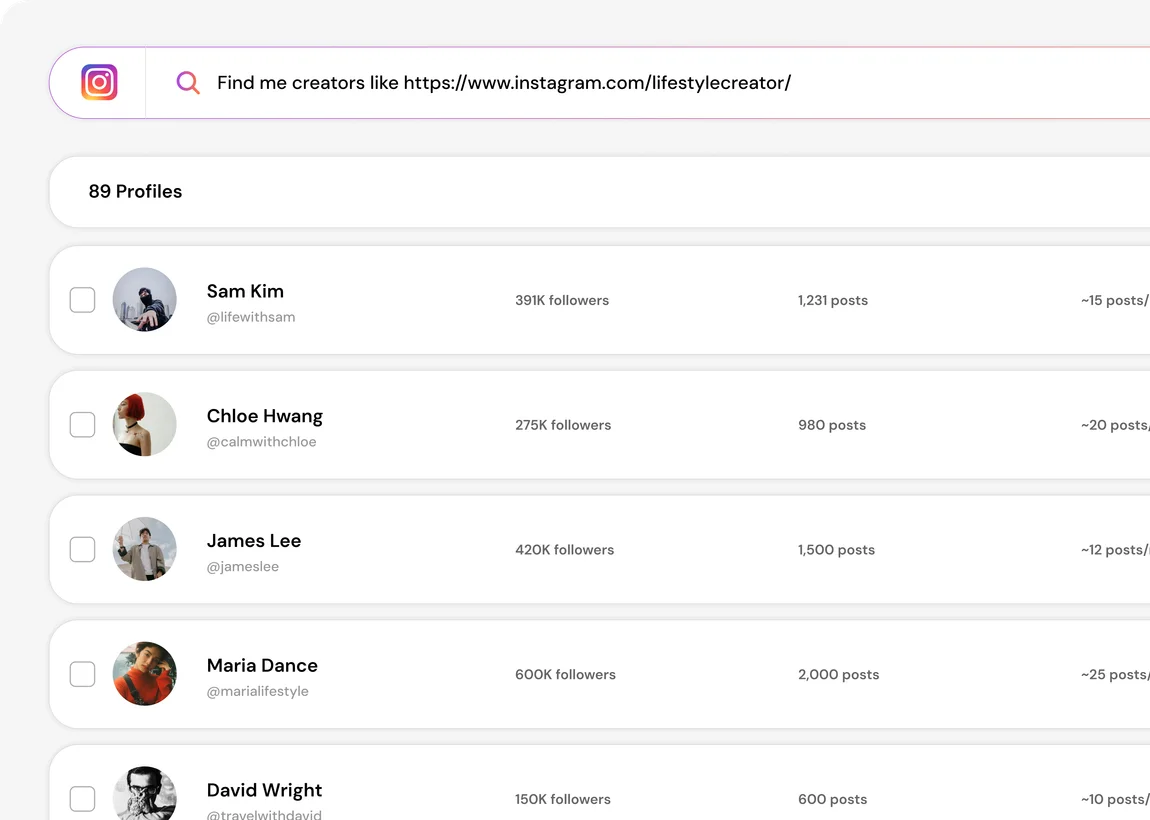
Task: Click the 150K followers value
Action: [563, 799]
